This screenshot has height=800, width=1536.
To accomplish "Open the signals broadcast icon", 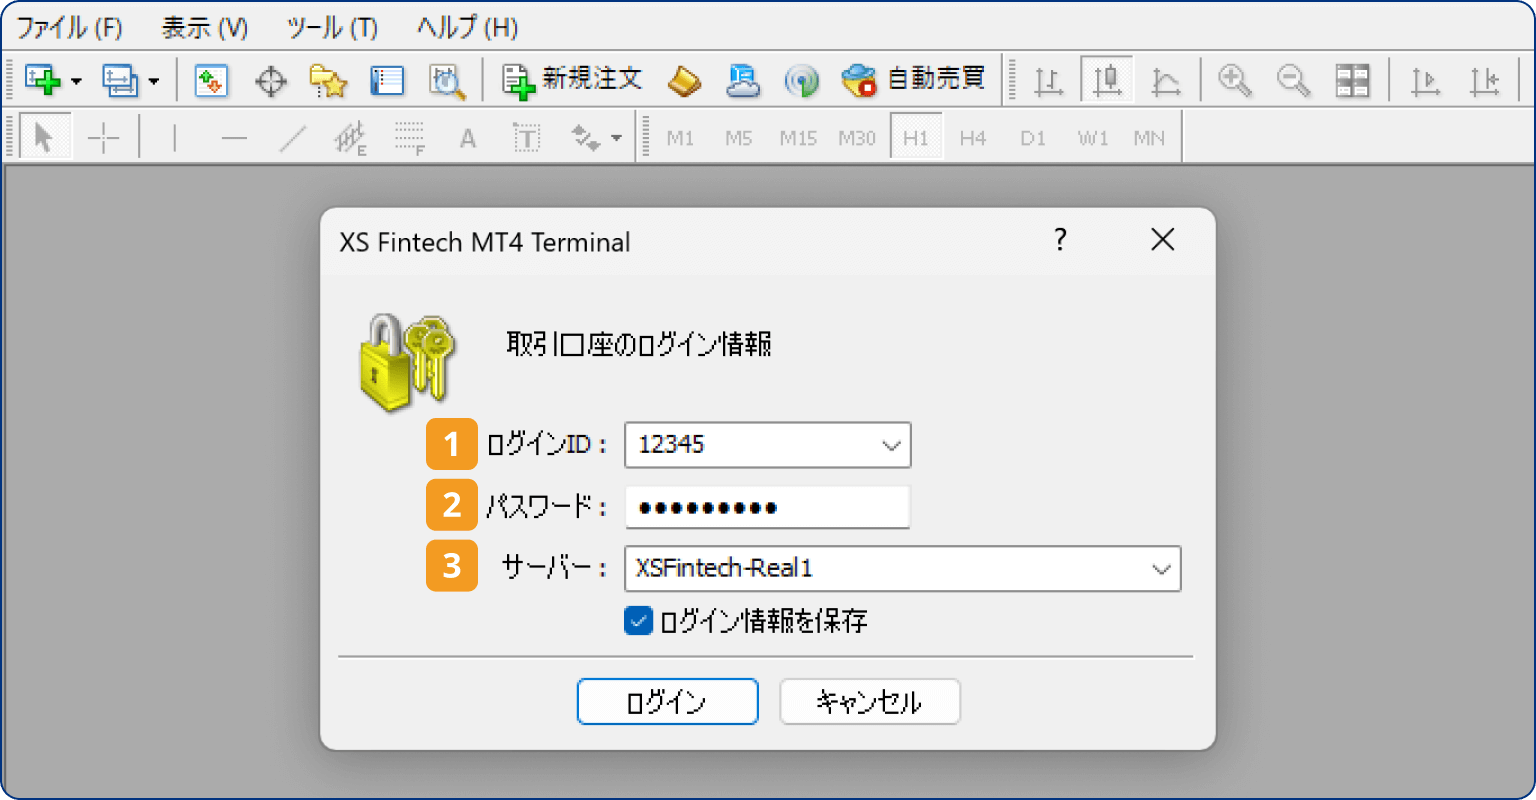I will tap(801, 80).
